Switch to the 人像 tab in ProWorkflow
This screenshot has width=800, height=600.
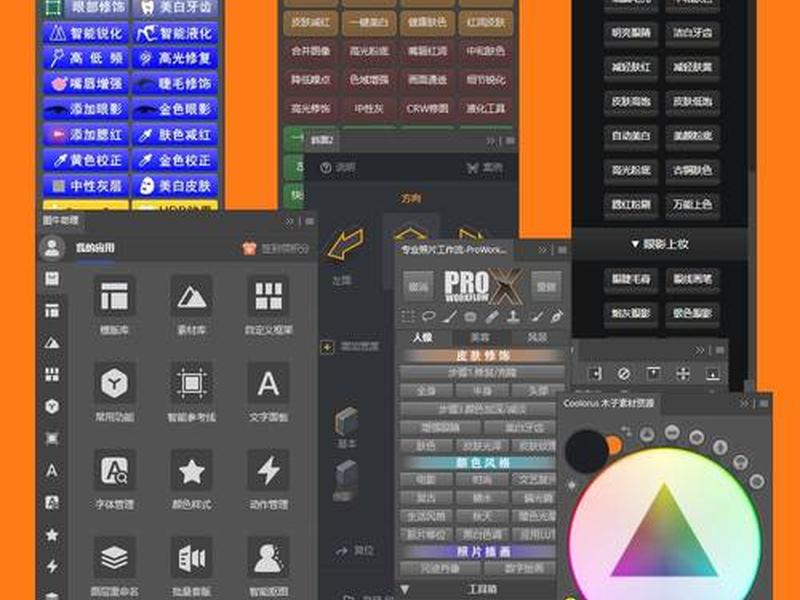pos(423,337)
